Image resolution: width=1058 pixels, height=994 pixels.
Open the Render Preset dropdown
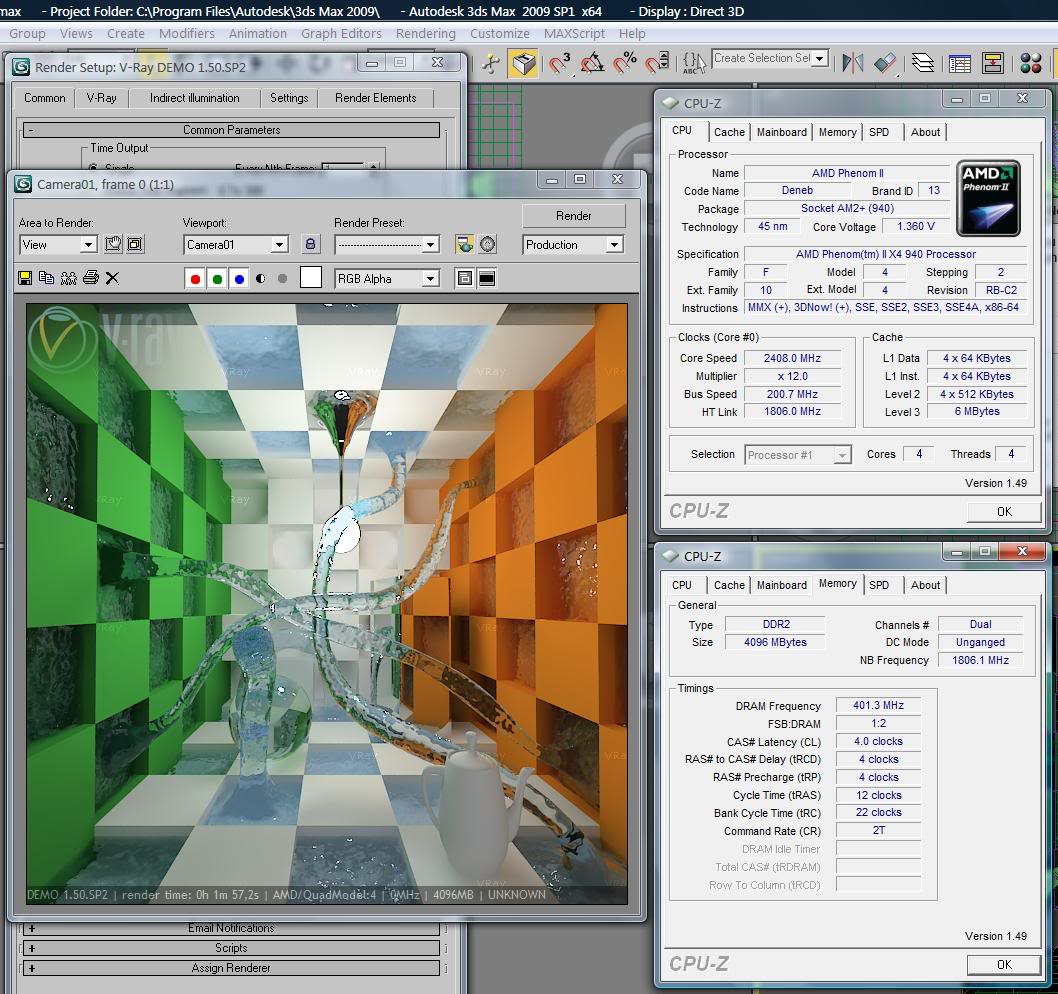click(x=387, y=244)
